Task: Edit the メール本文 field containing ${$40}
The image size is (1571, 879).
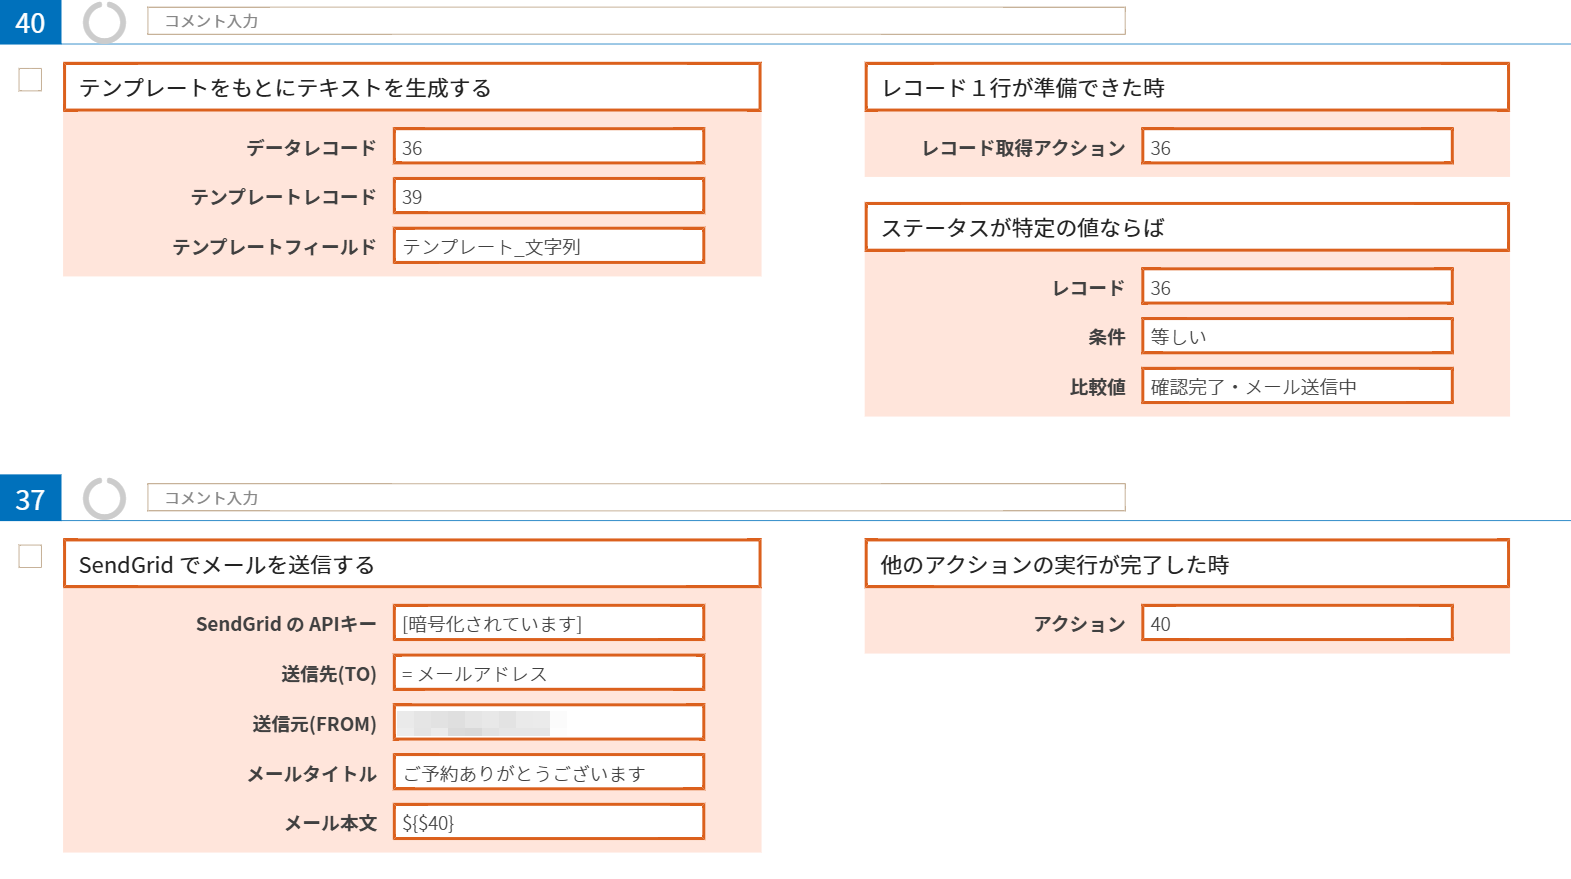Action: (x=549, y=822)
